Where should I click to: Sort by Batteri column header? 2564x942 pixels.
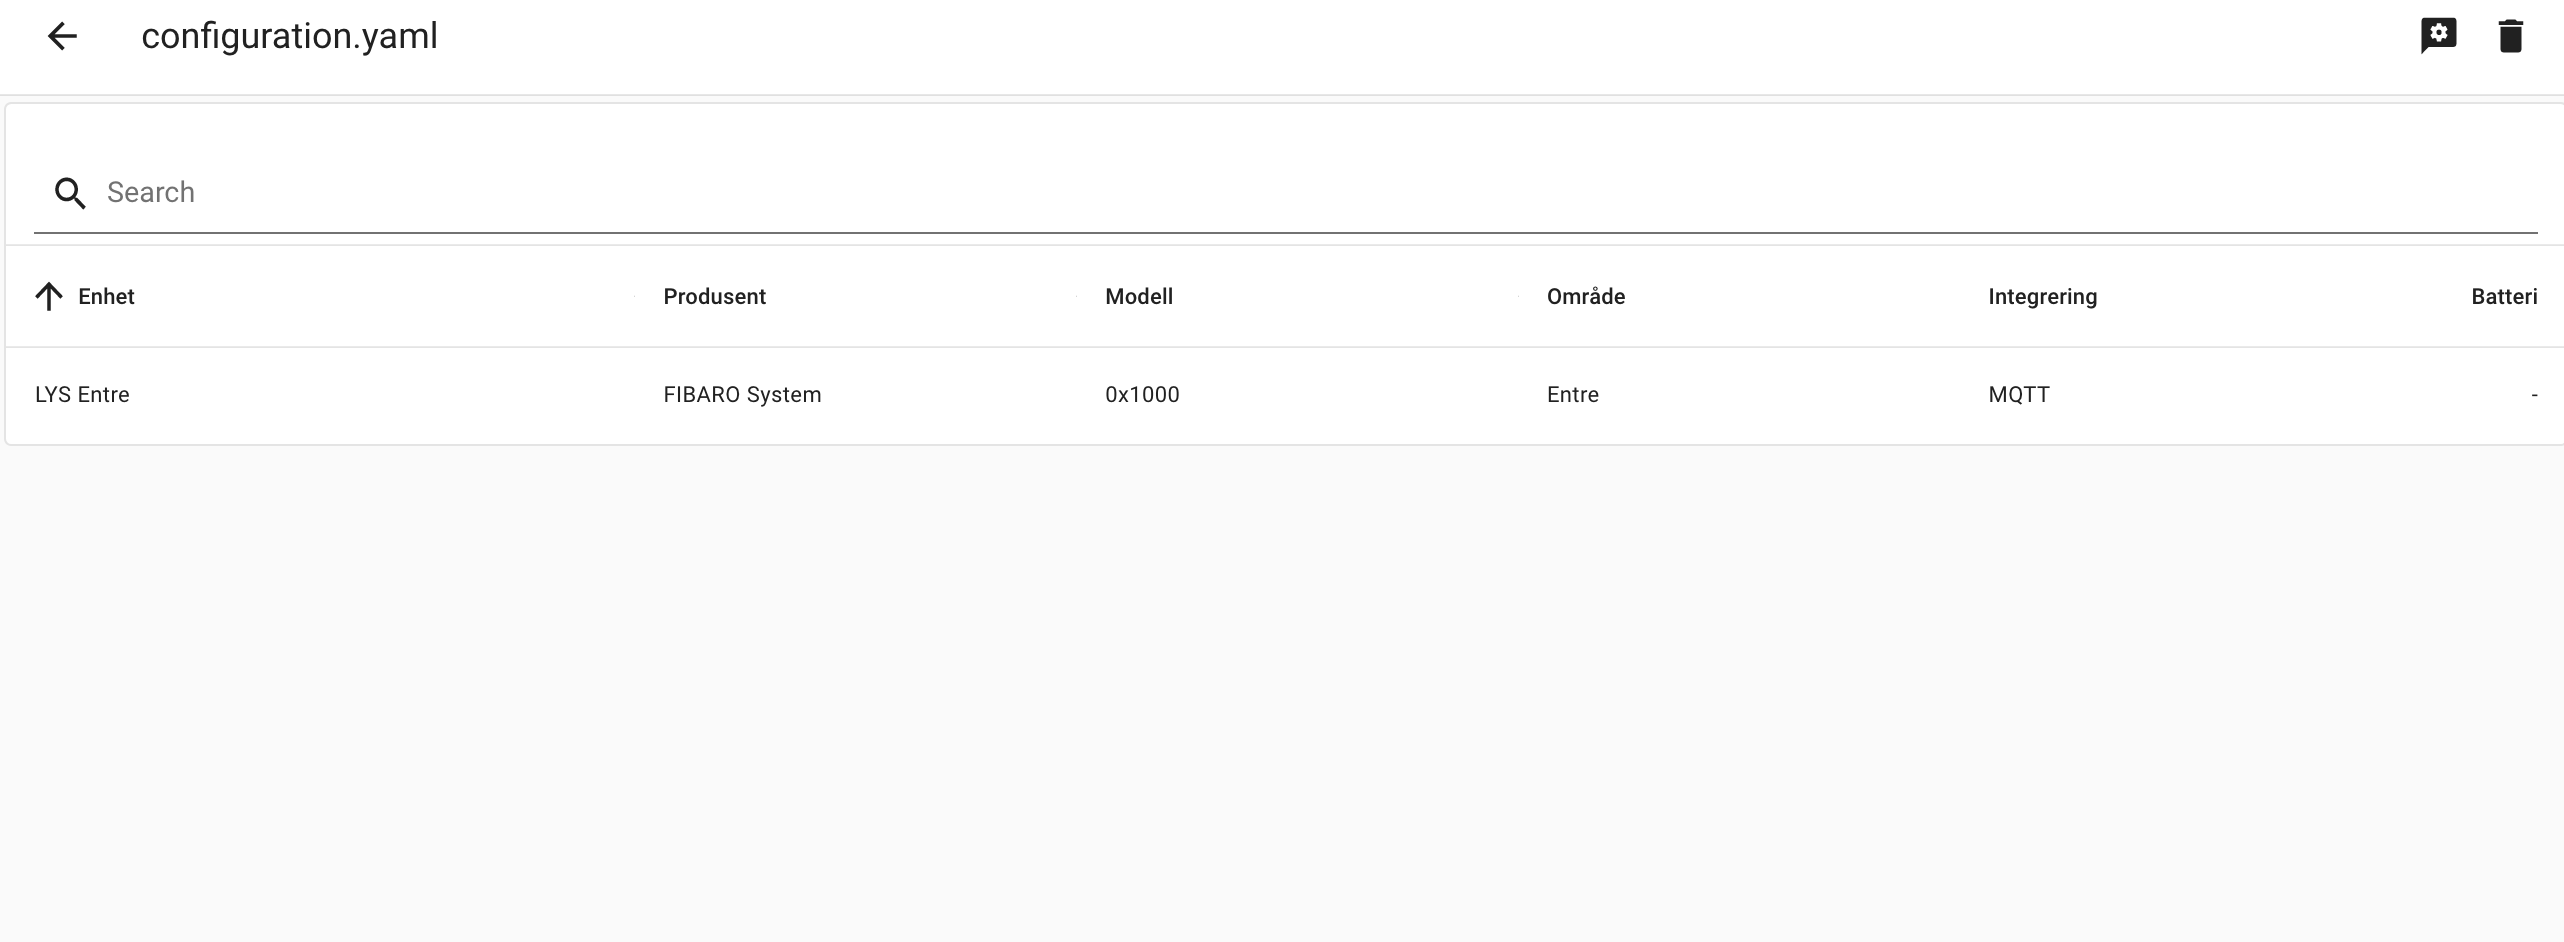(x=2504, y=296)
